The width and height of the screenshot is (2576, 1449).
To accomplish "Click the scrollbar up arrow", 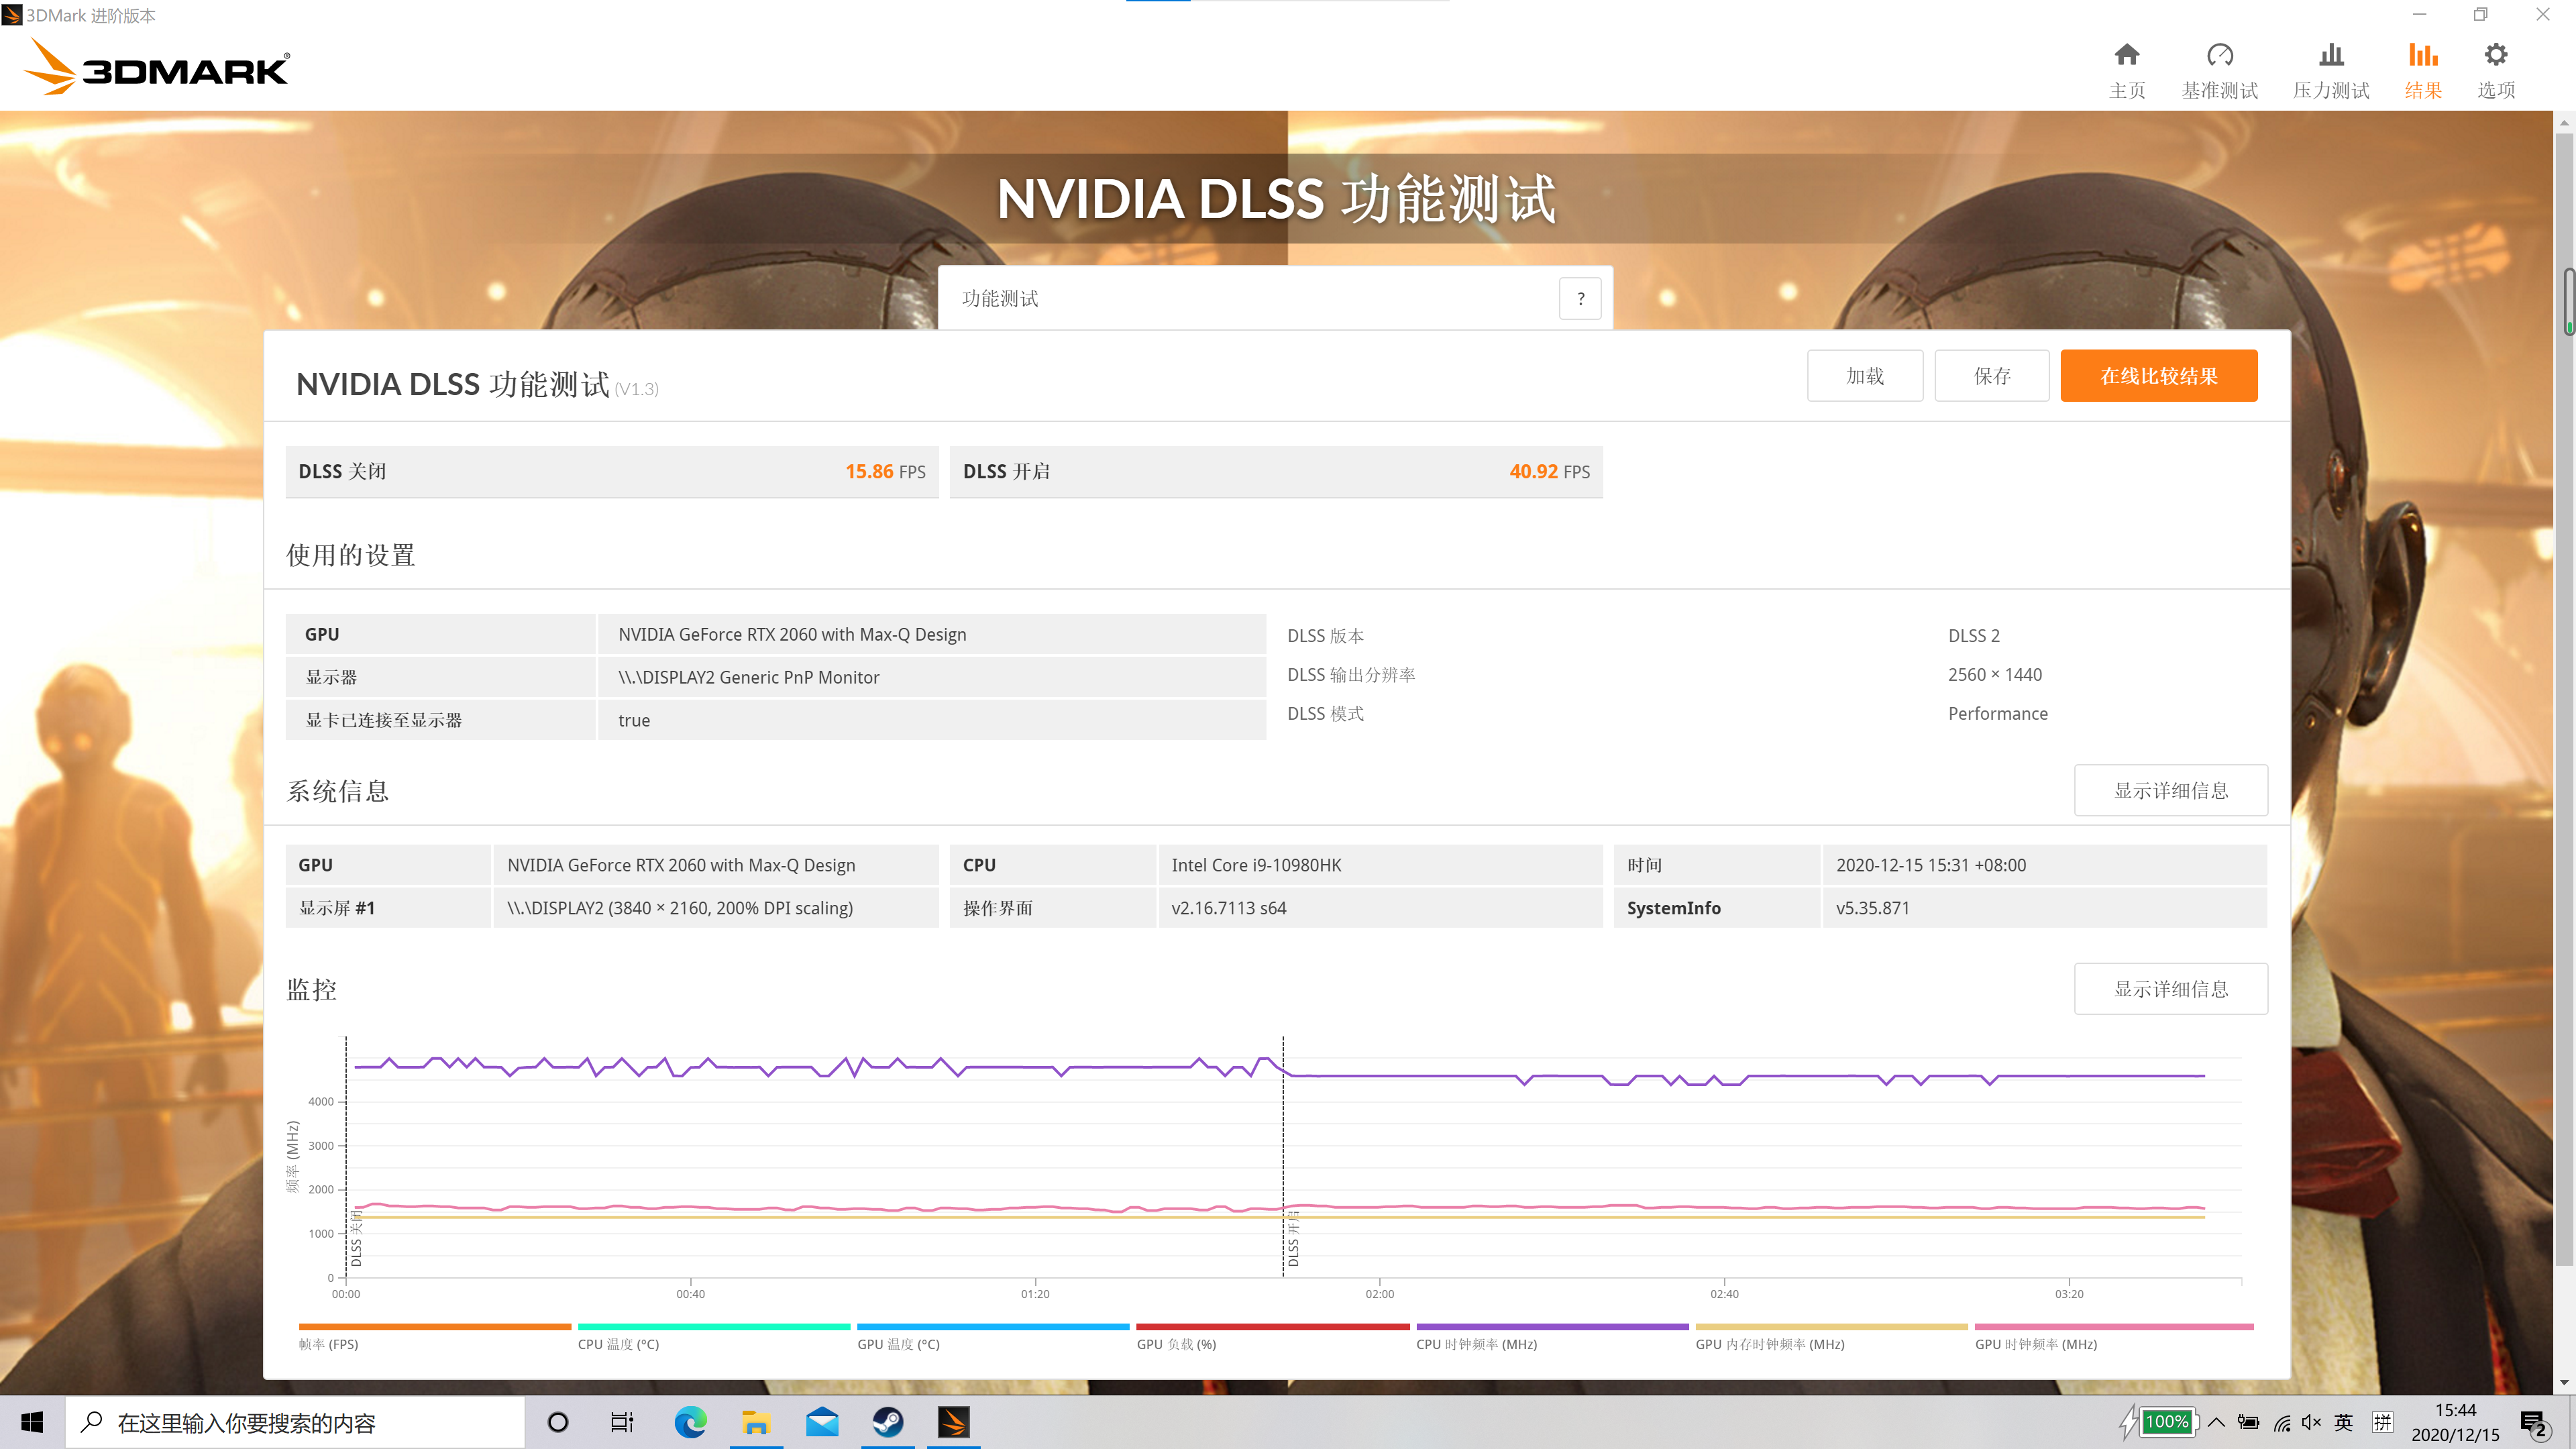I will [x=2564, y=122].
